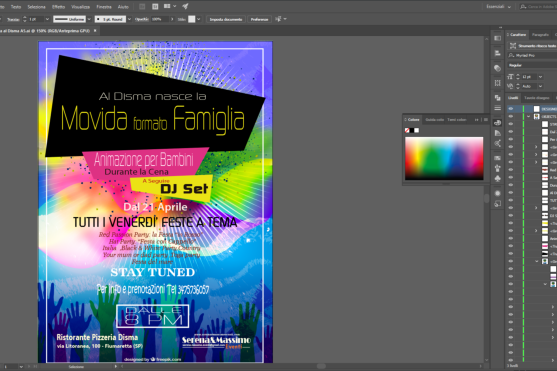The image size is (557, 371).
Task: Pick a color from the Colore spectrum
Action: pos(444,158)
